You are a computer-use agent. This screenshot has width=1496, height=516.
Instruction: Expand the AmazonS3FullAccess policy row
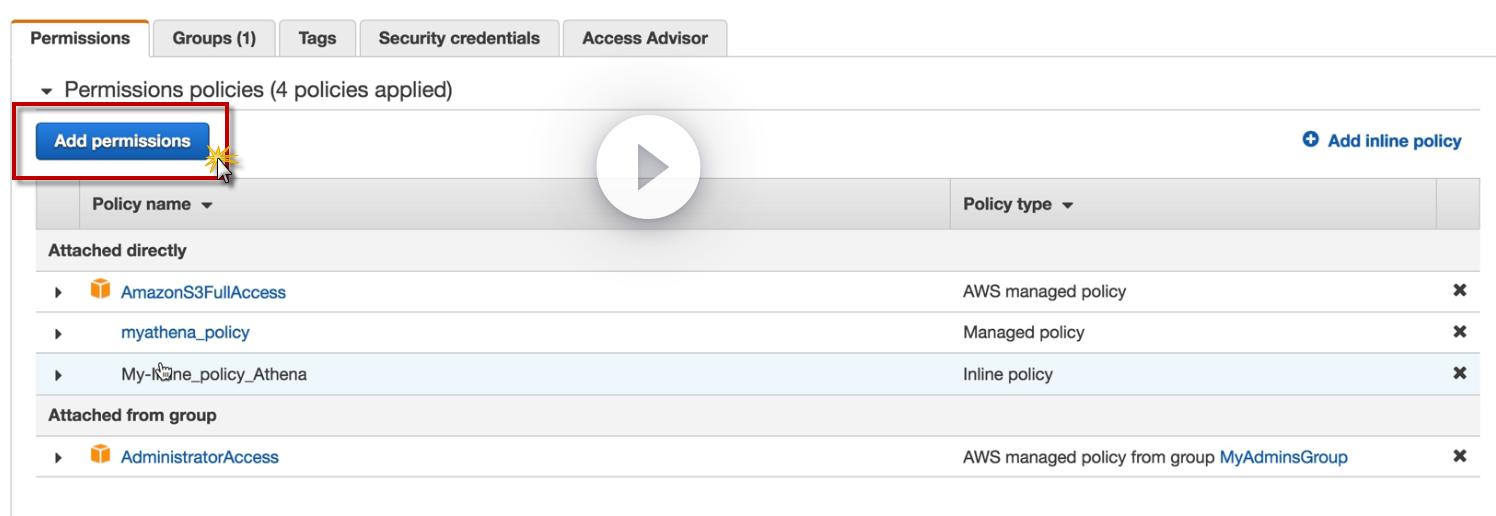pos(58,293)
